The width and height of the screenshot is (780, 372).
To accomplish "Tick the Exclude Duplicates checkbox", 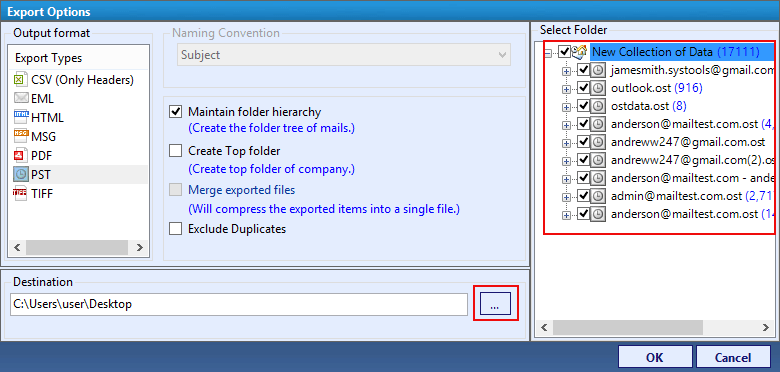I will (x=176, y=229).
